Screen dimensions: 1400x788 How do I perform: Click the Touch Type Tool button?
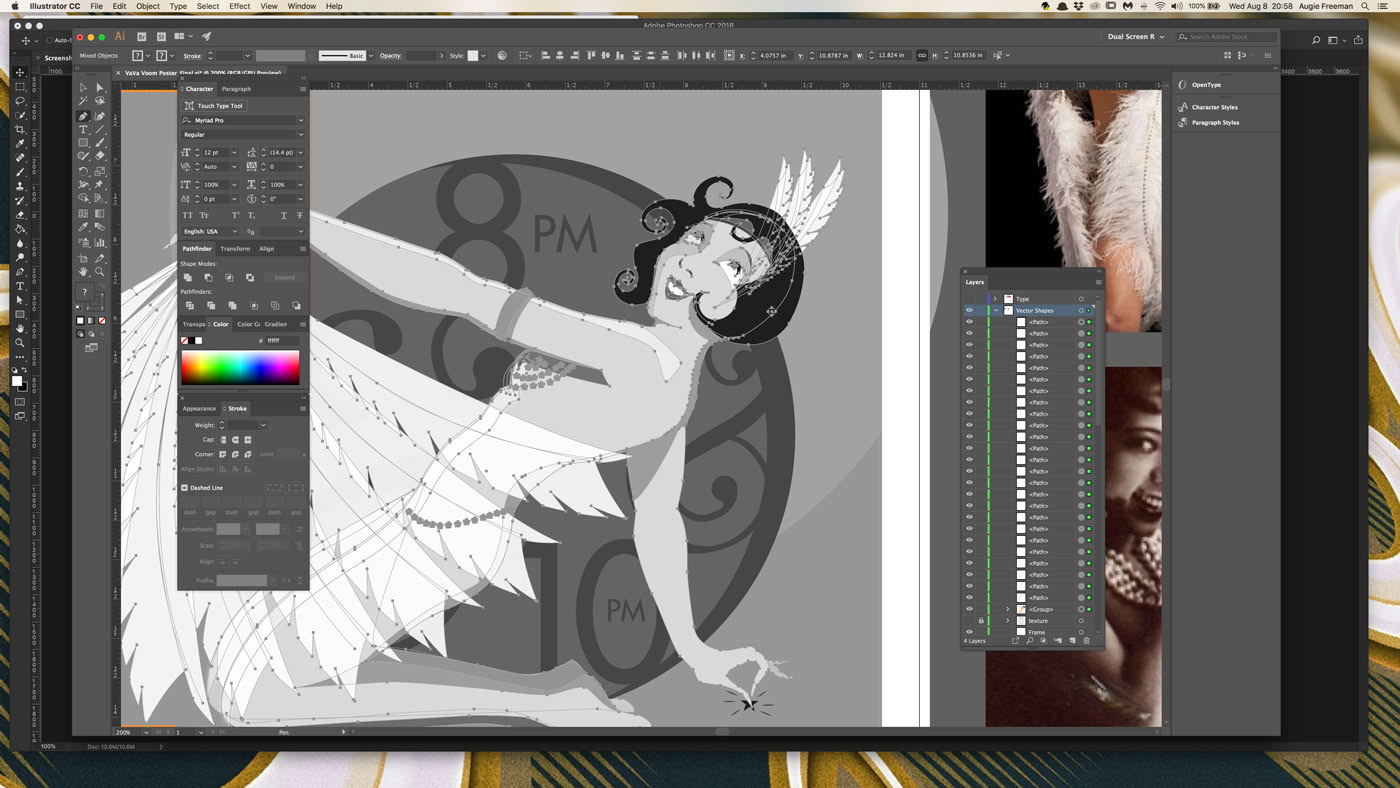coord(214,106)
